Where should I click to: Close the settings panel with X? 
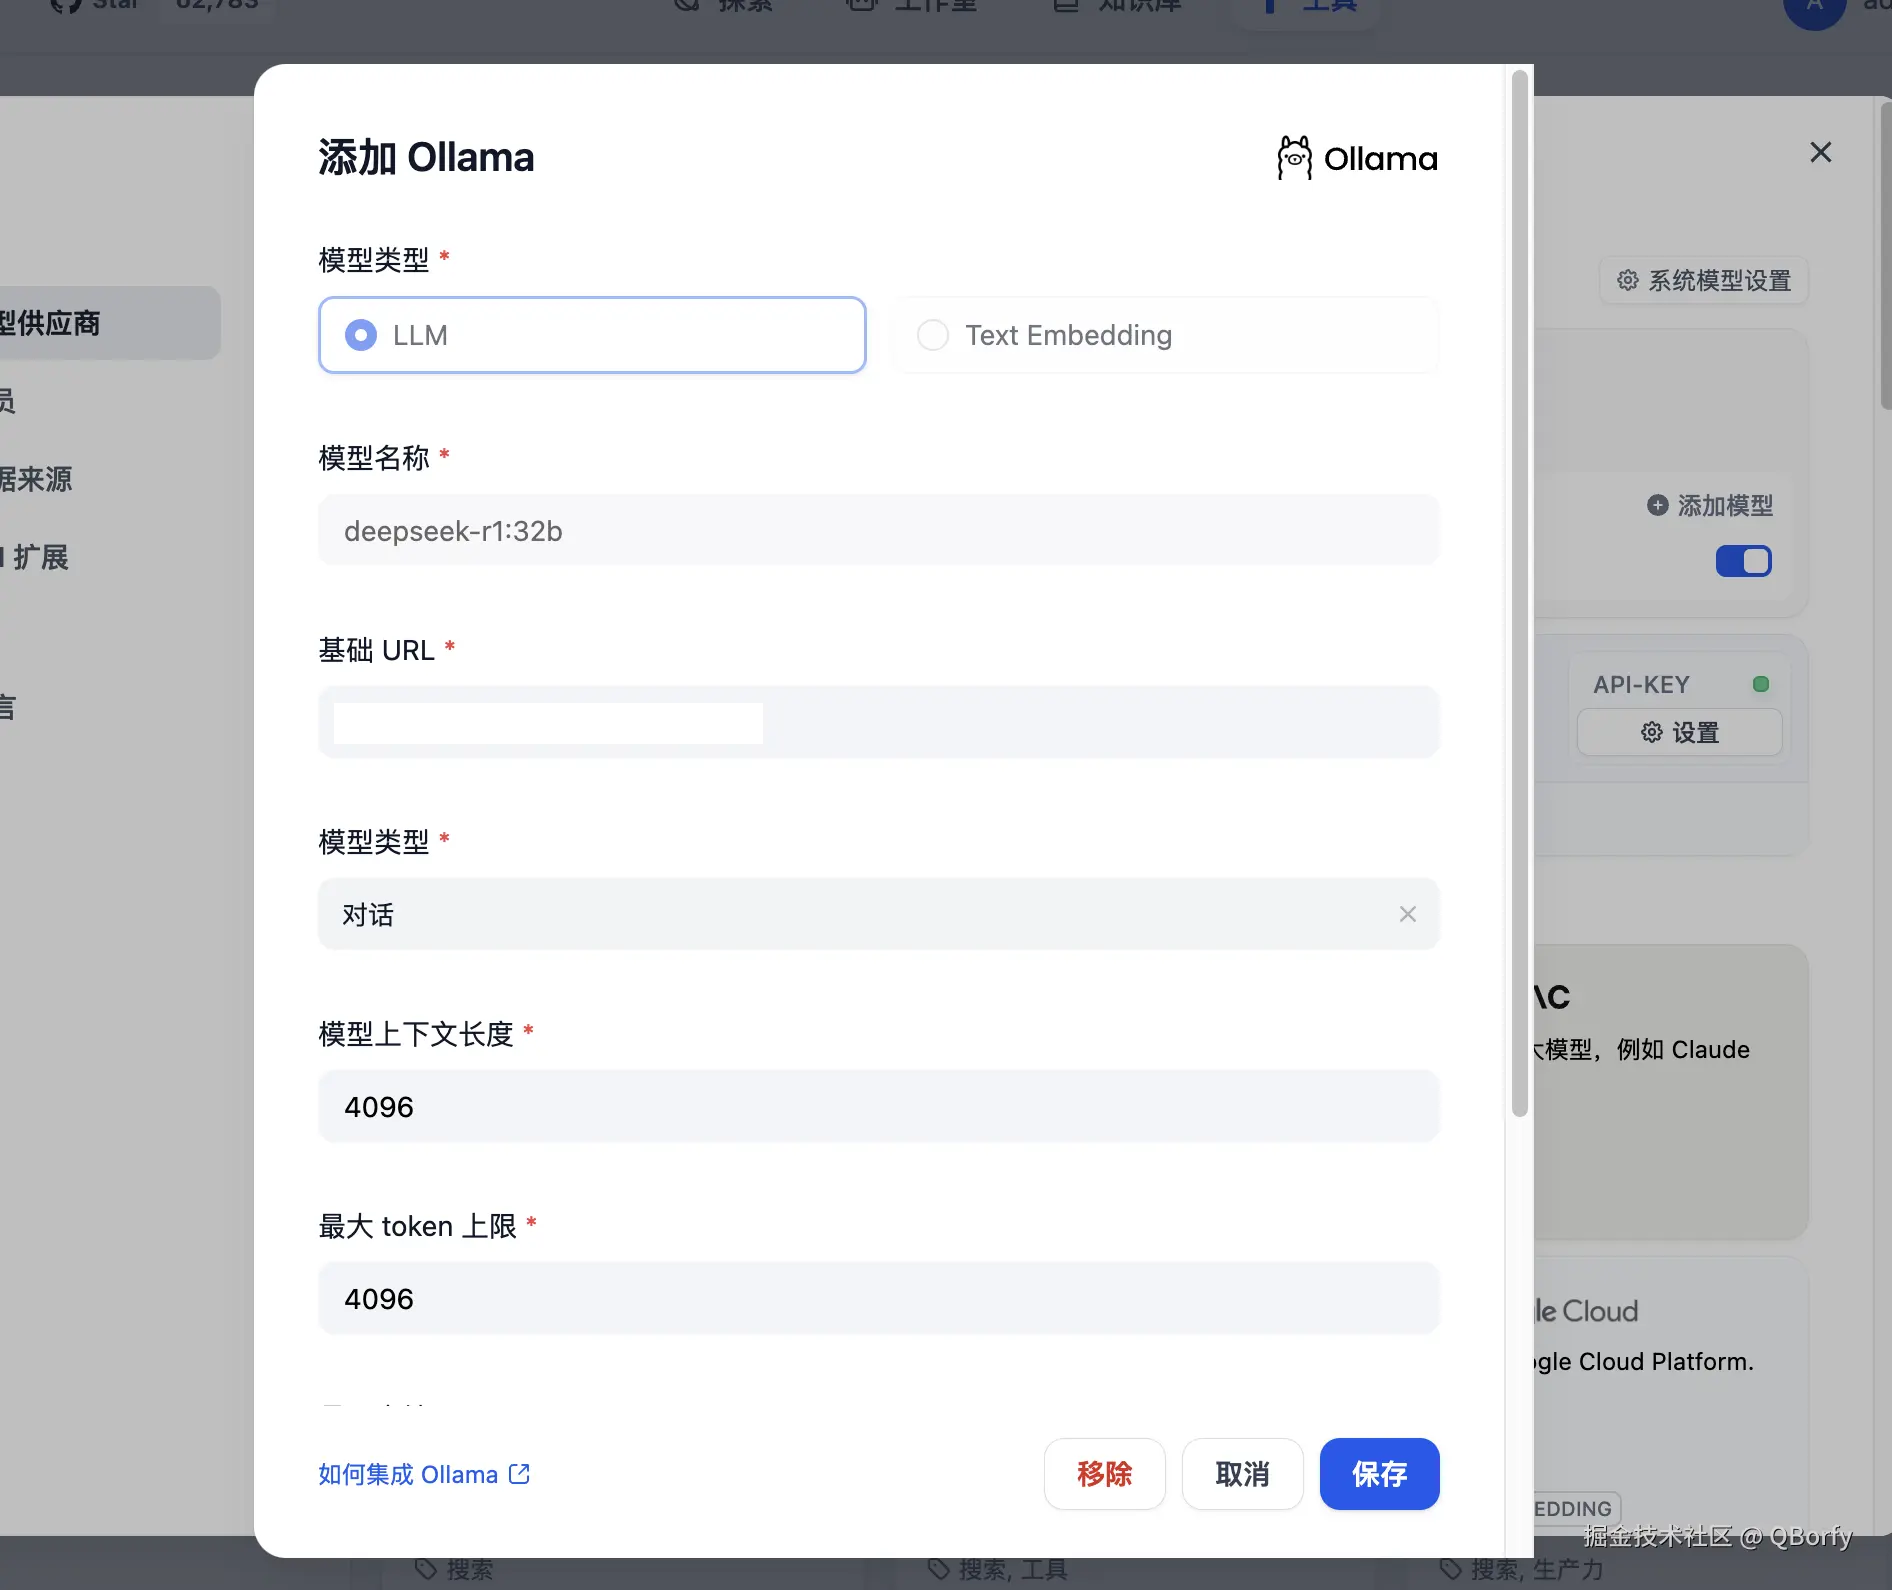click(1820, 152)
